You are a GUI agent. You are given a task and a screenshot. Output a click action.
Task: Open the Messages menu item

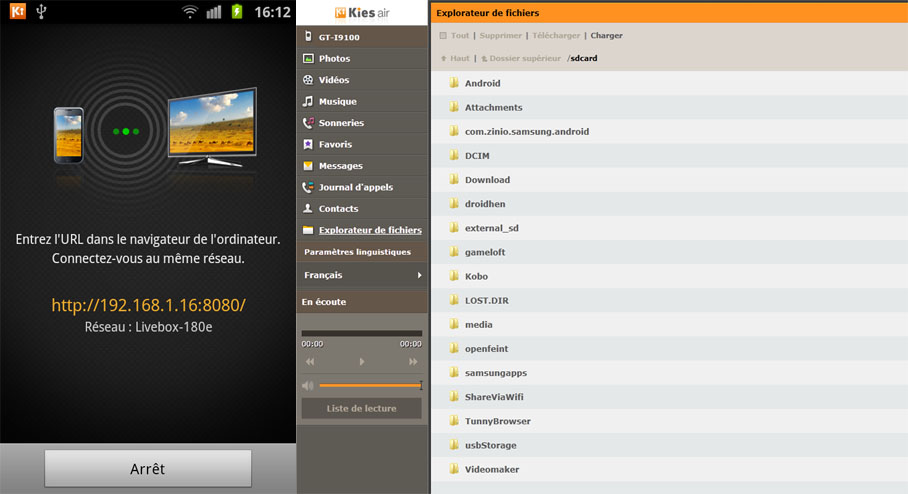[363, 166]
